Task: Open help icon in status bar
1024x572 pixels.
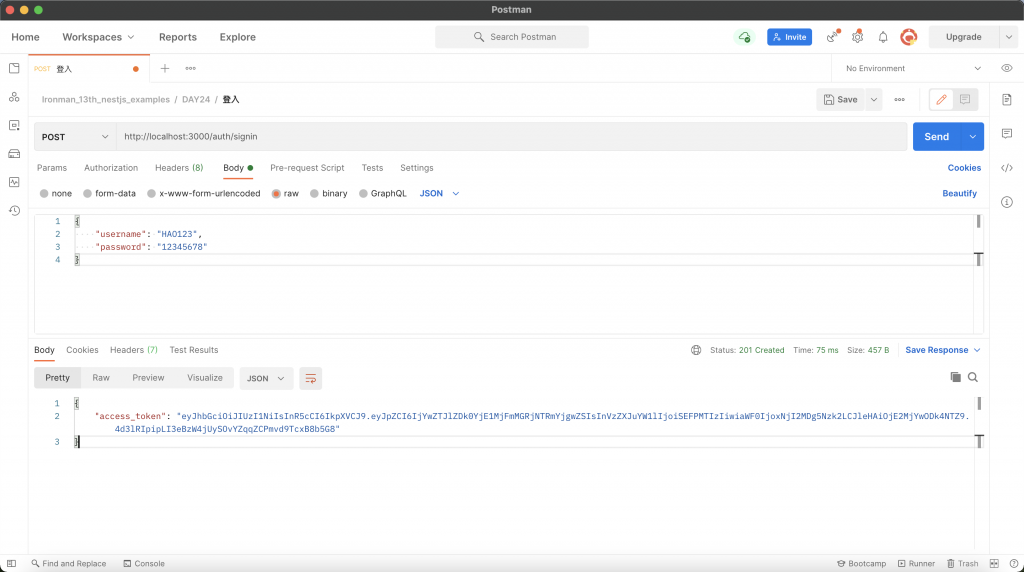Action: coord(1014,564)
